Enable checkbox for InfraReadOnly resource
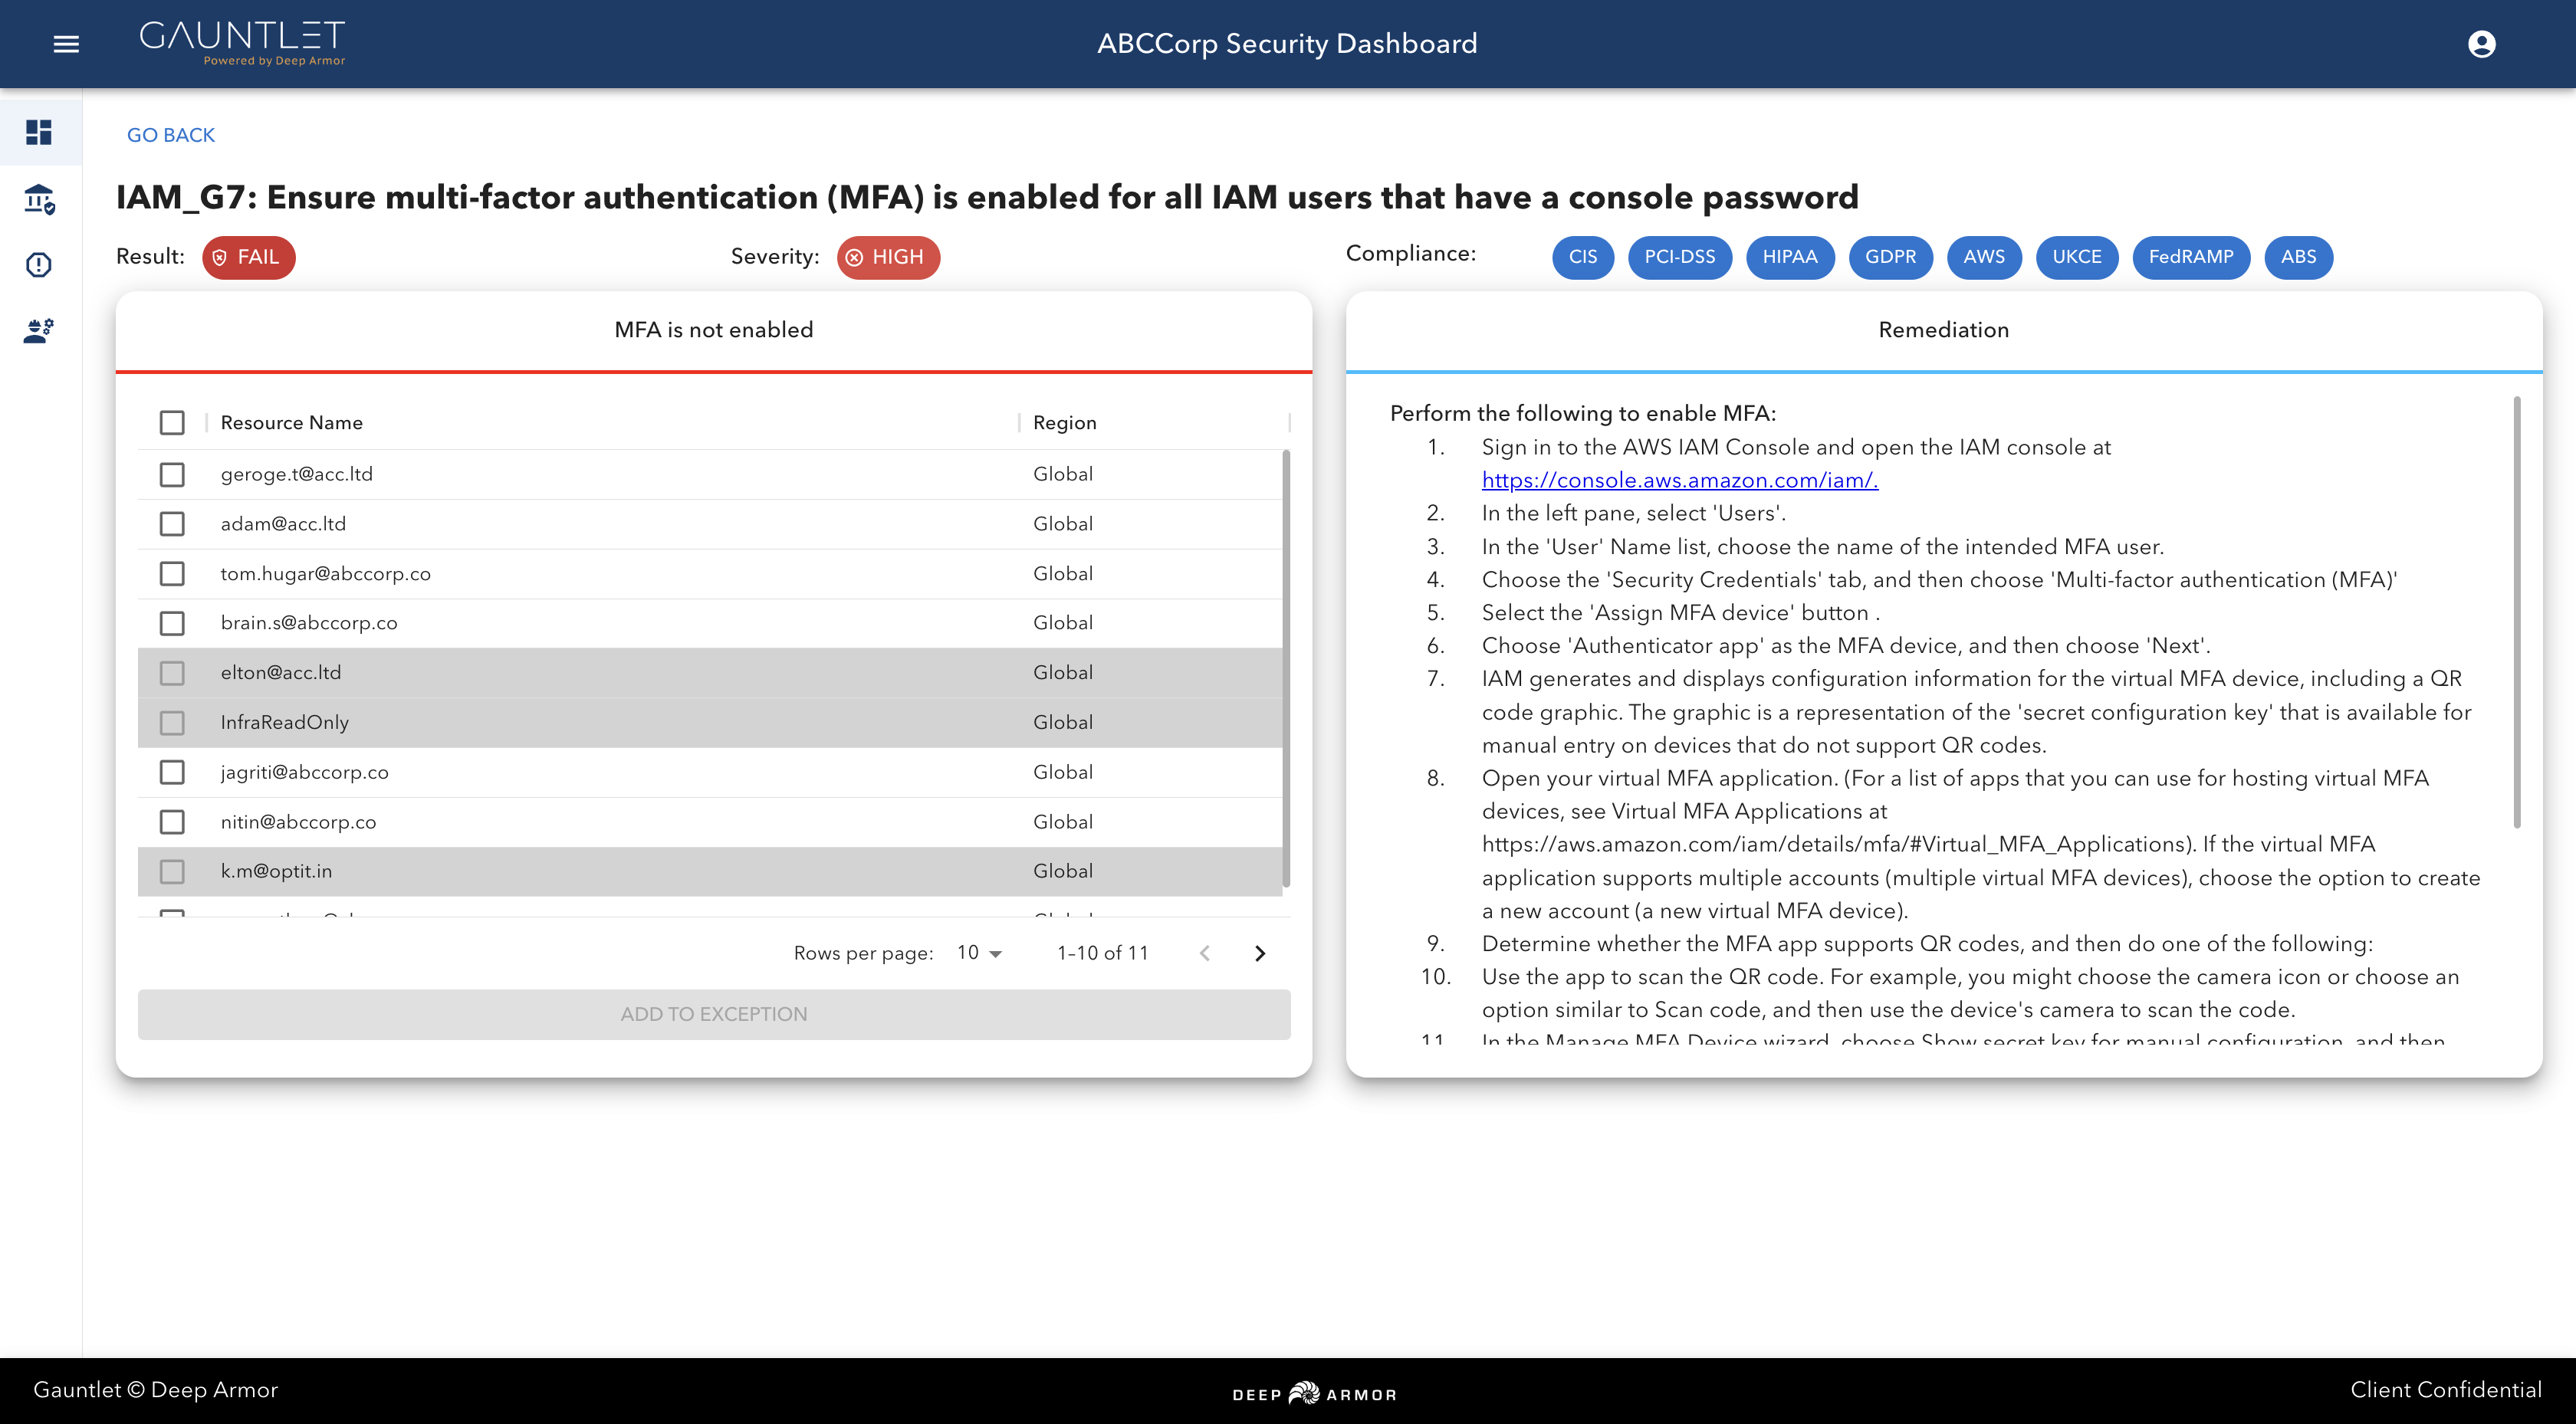This screenshot has width=2576, height=1424. (x=173, y=720)
